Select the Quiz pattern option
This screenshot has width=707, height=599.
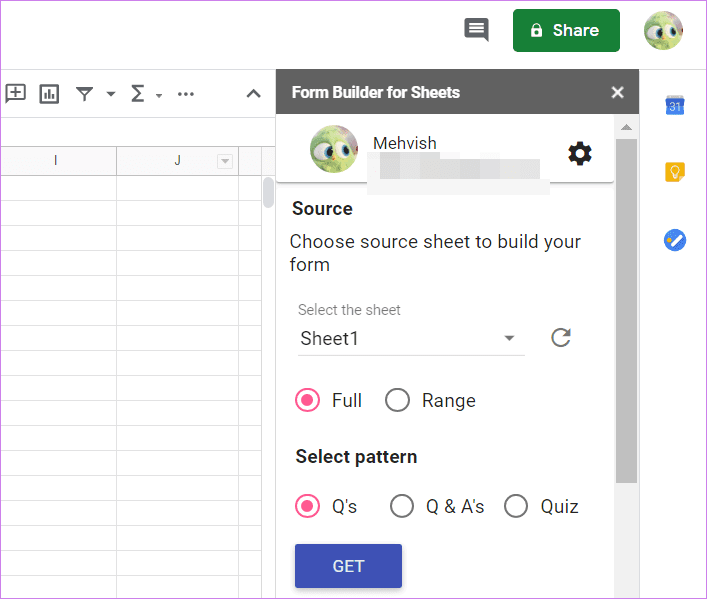click(516, 506)
